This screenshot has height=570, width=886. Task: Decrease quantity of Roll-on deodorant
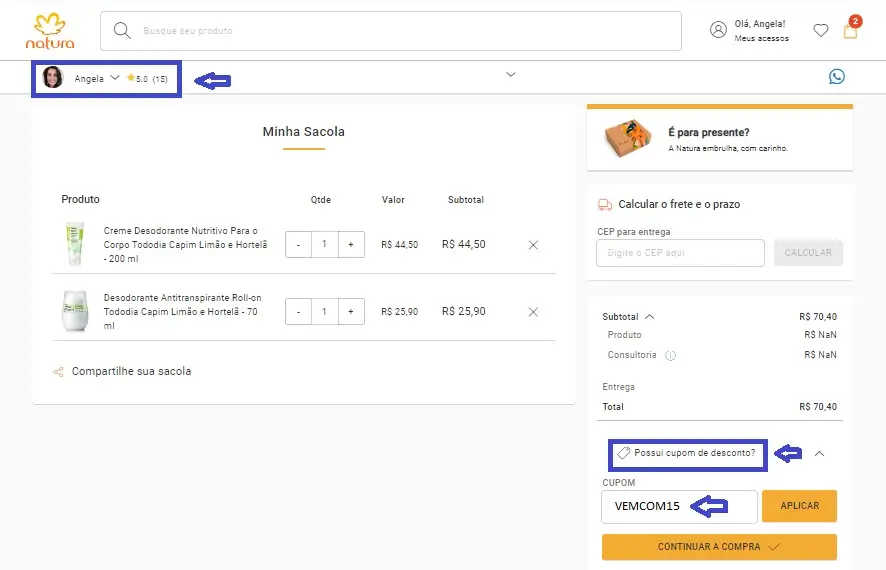(298, 312)
